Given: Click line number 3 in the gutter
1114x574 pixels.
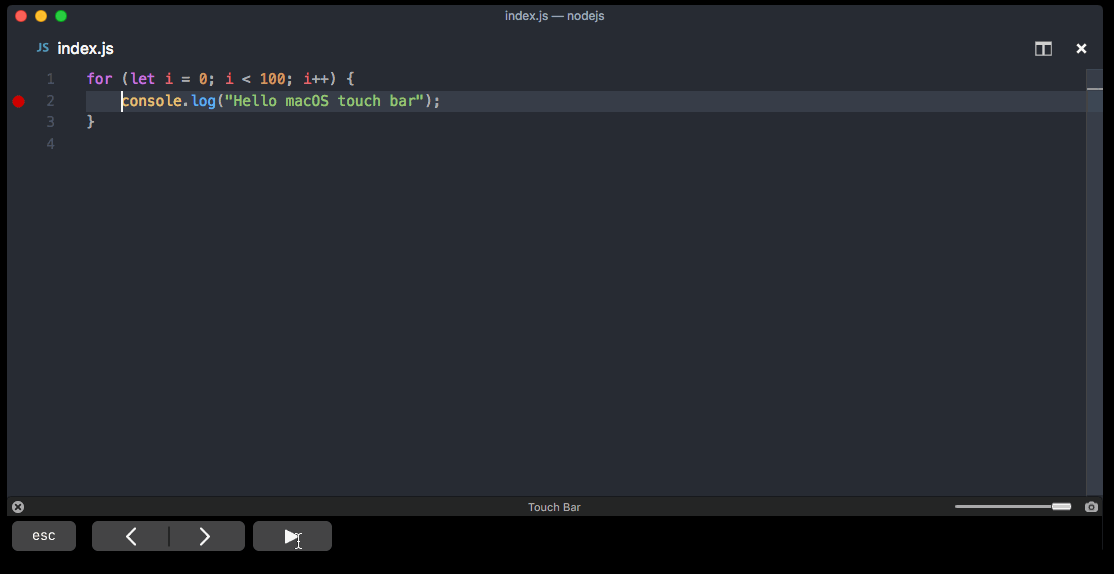Looking at the screenshot, I should tap(50, 122).
